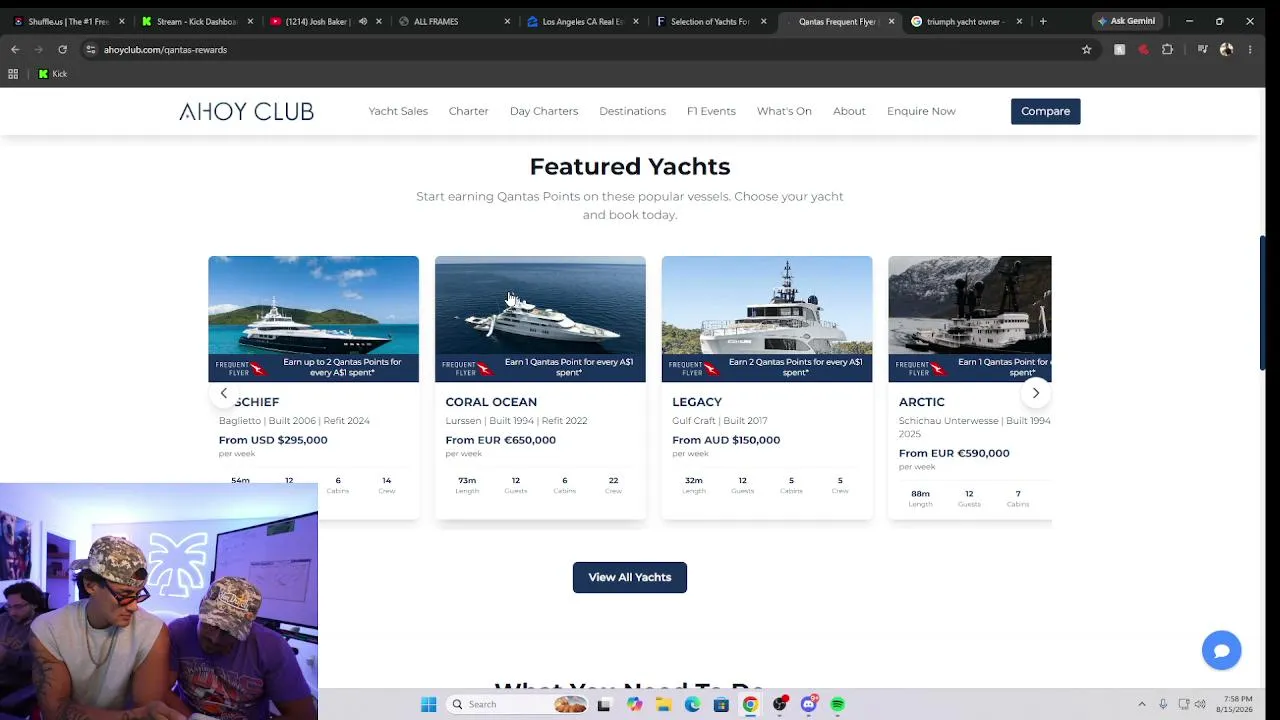Image resolution: width=1280 pixels, height=720 pixels.
Task: Open a new browser tab
Action: click(x=1043, y=21)
